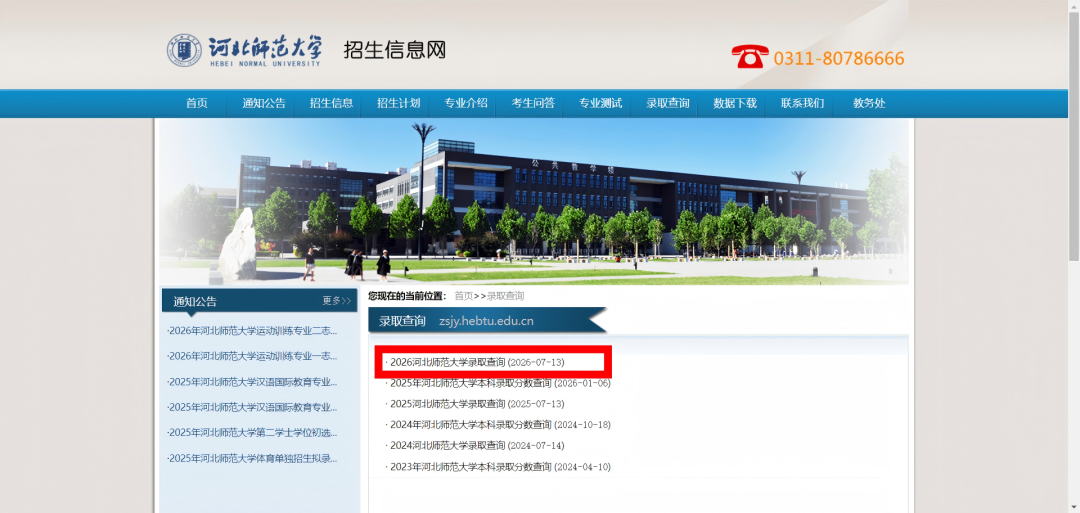This screenshot has width=1080, height=513.
Task: Open first 2025年河北师范大学汉语国际教育专业... notice
Action: [x=252, y=381]
